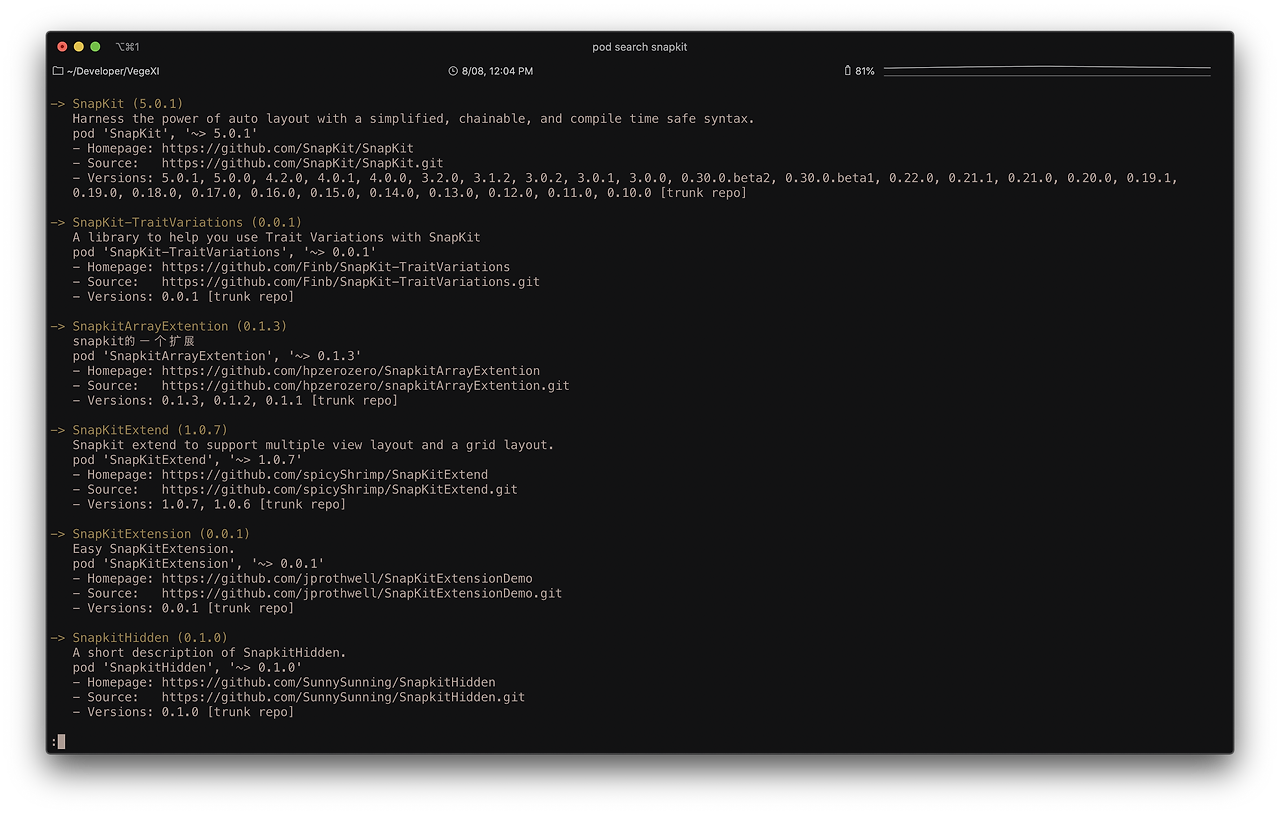Click the SnapKitExtend grid layout description
1280x815 pixels.
click(x=313, y=445)
